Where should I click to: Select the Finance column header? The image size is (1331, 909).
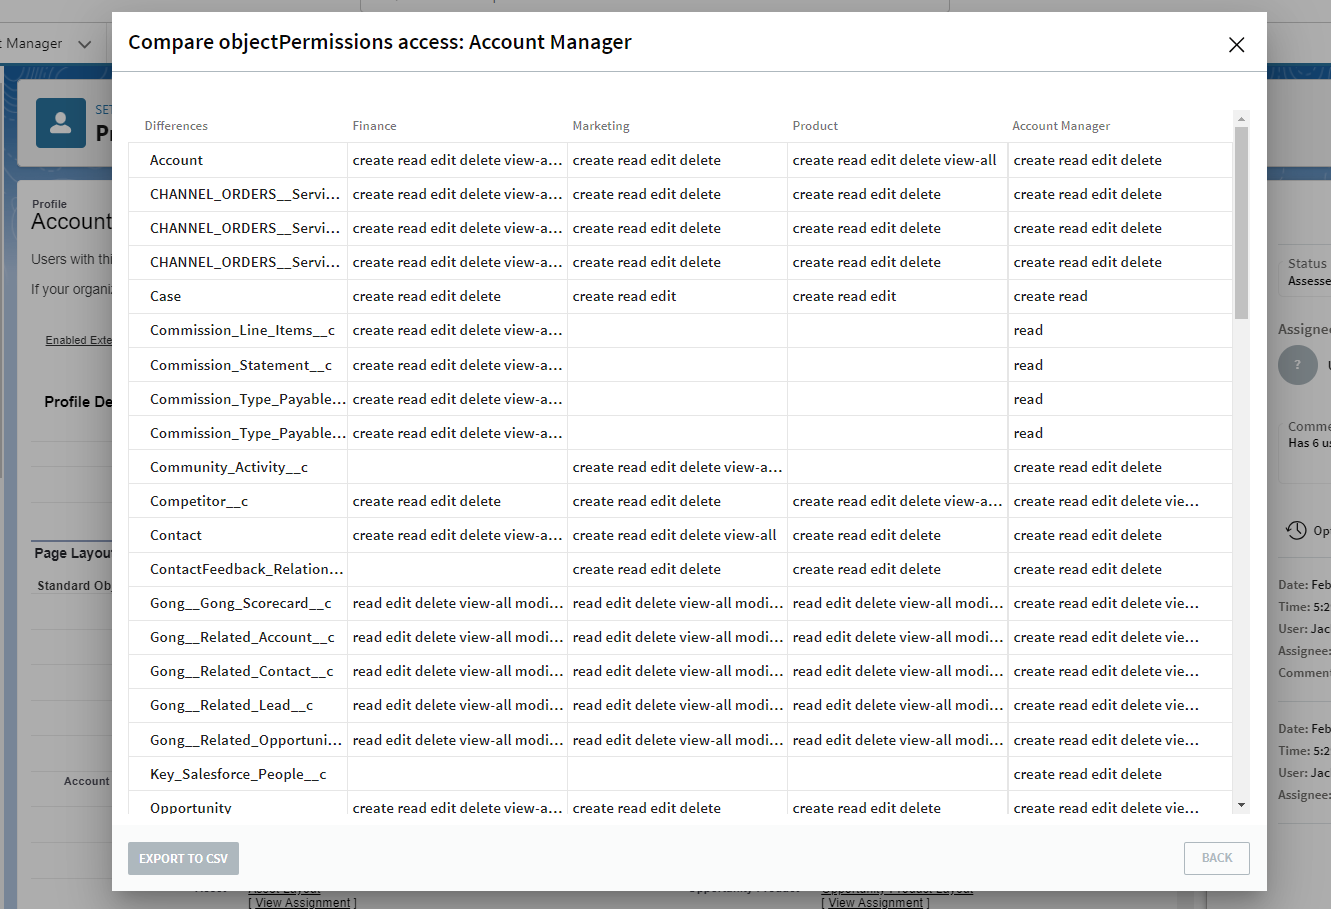tap(374, 125)
